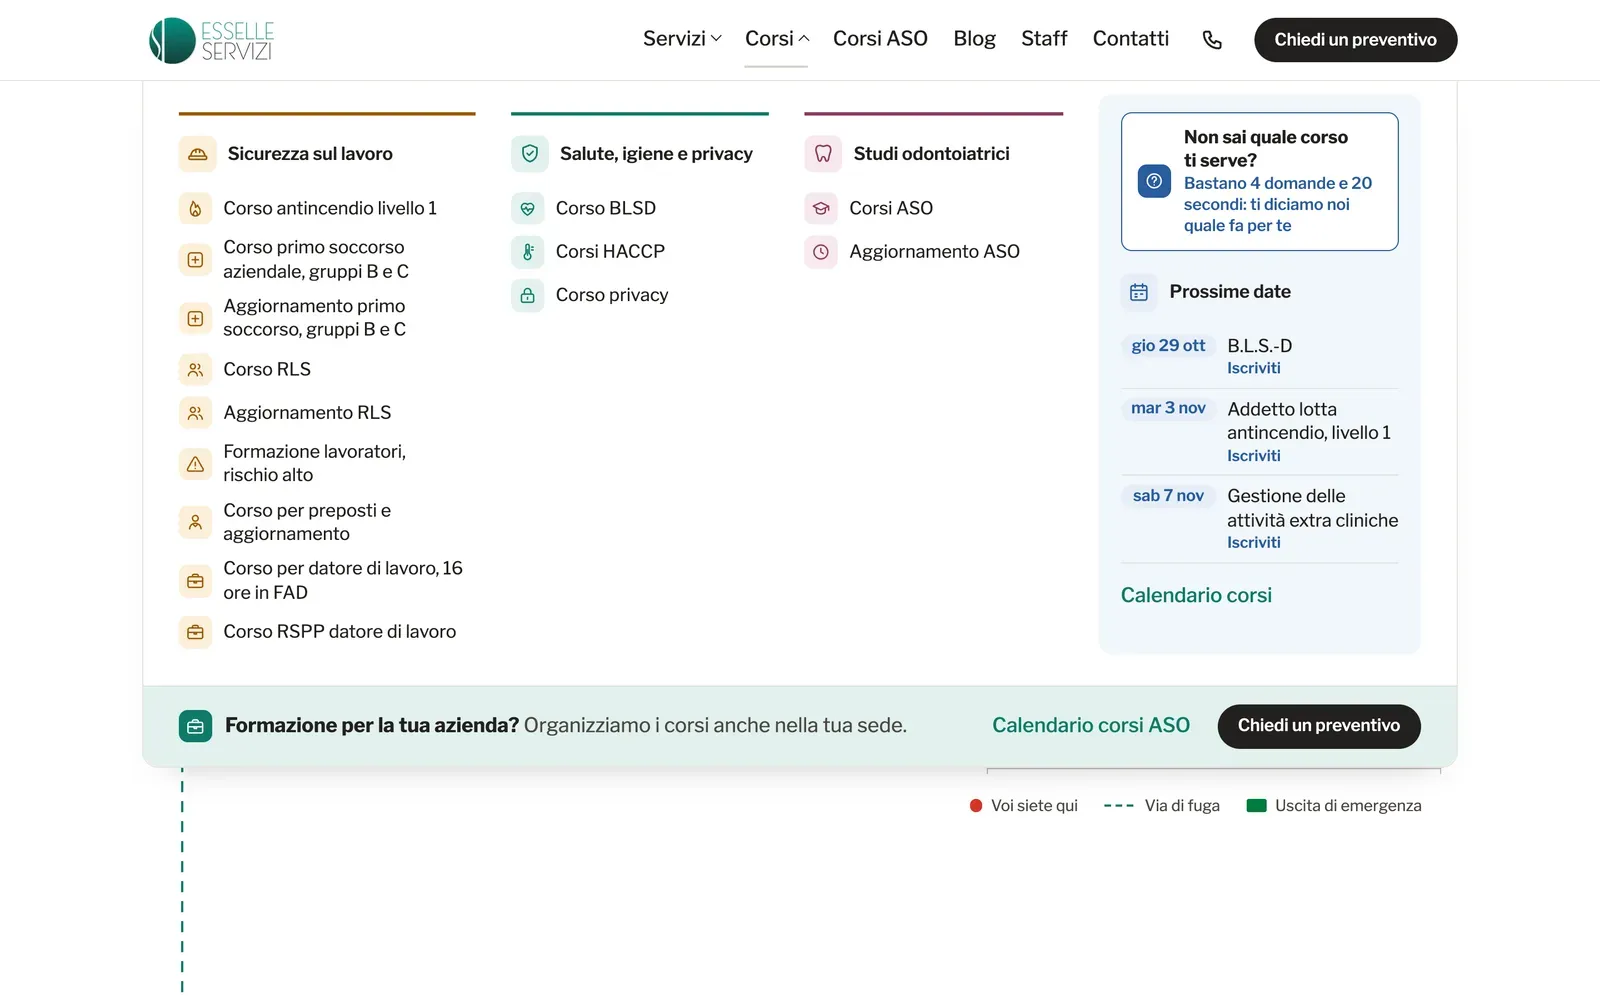The height and width of the screenshot is (1000, 1600).
Task: Click the Corsi HACCP link
Action: coord(610,252)
